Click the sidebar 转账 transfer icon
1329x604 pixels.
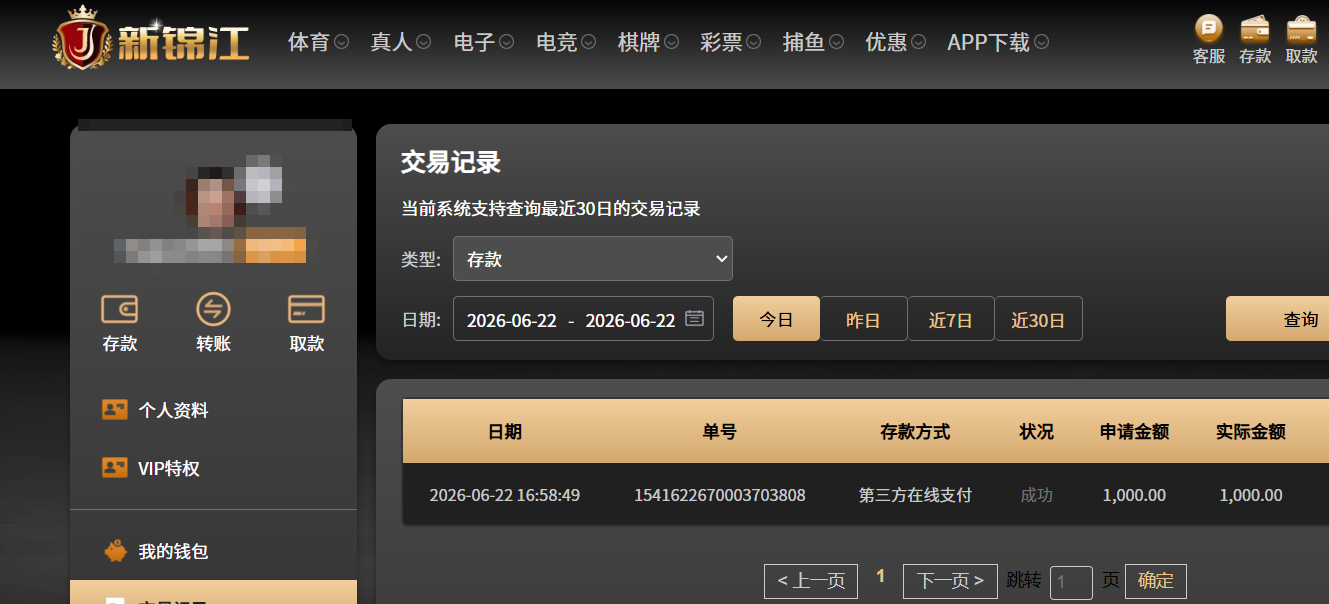point(213,309)
